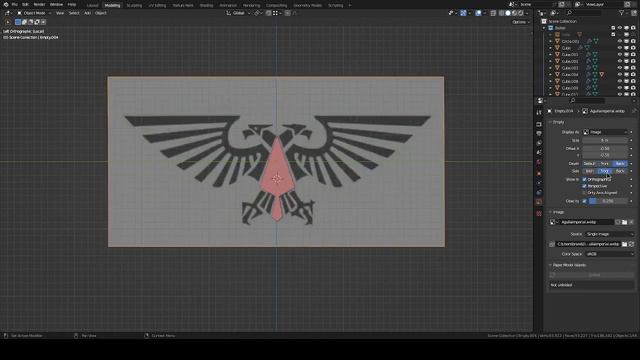Switch to the Layout workspace tab
Image resolution: width=640 pixels, height=360 pixels.
click(x=93, y=5)
